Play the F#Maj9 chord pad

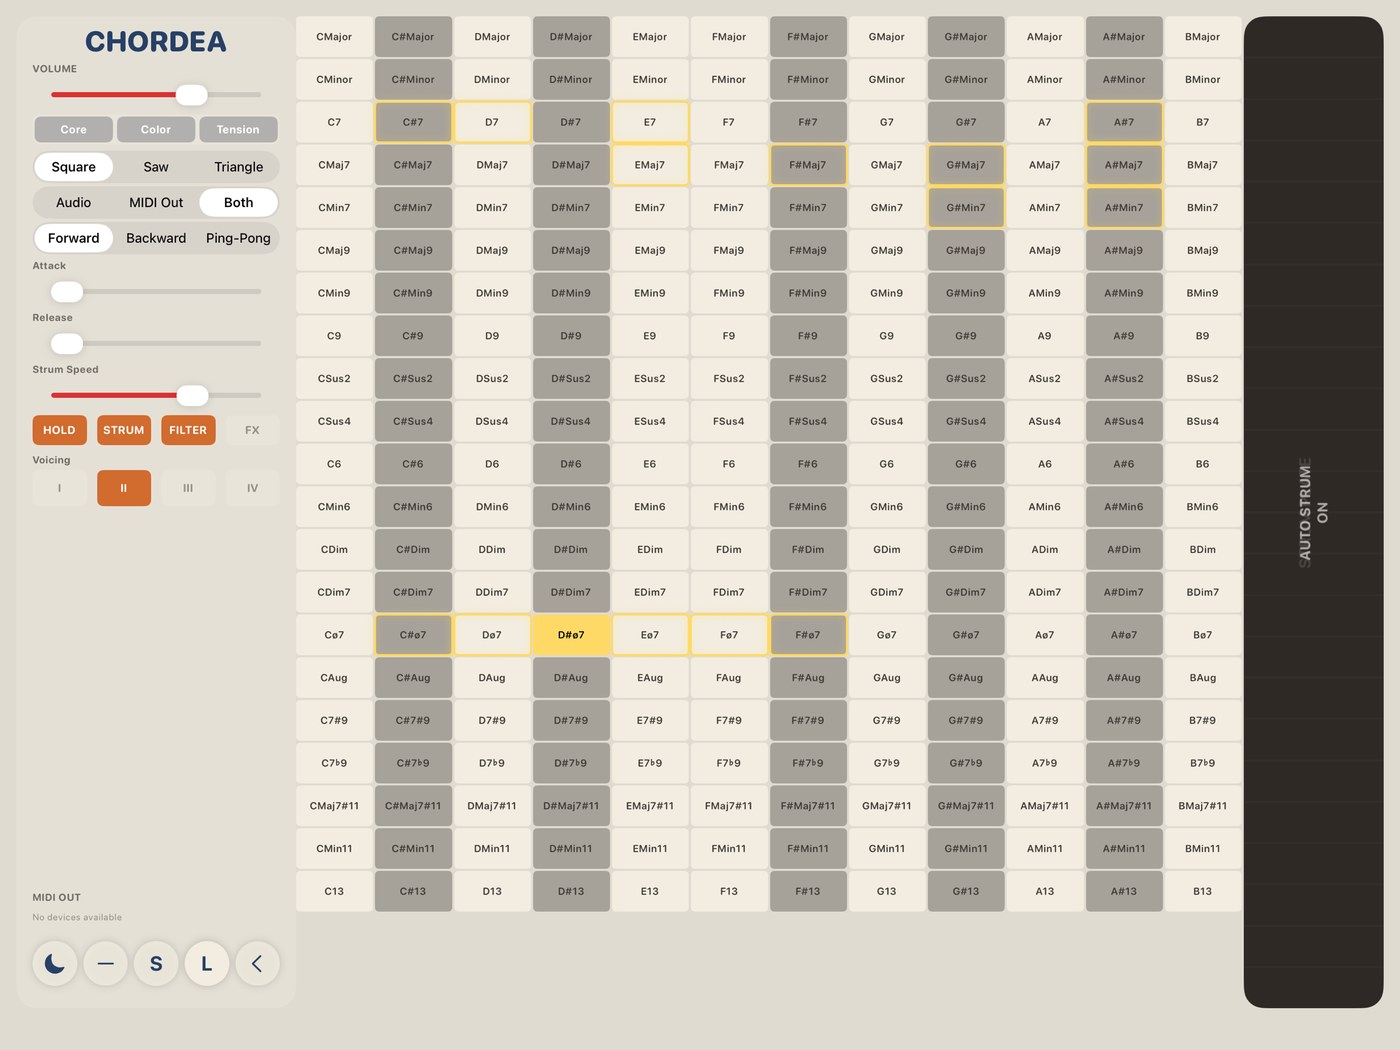click(x=808, y=251)
